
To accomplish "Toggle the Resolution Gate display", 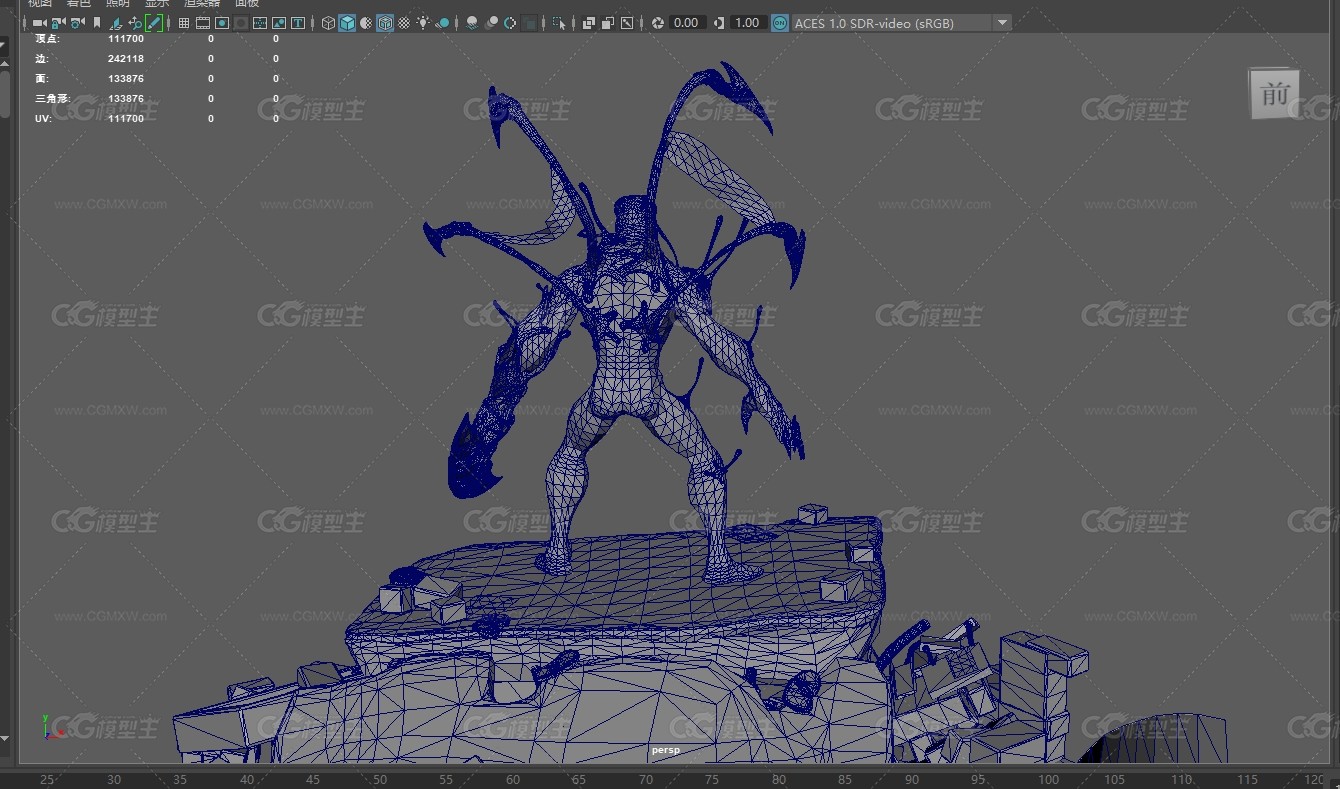I will (222, 23).
